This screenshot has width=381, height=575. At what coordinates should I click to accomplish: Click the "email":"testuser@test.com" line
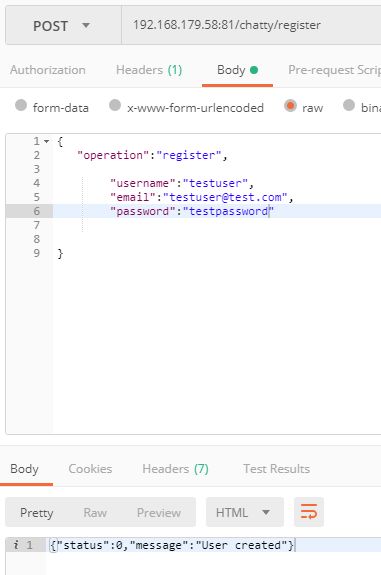(x=202, y=197)
